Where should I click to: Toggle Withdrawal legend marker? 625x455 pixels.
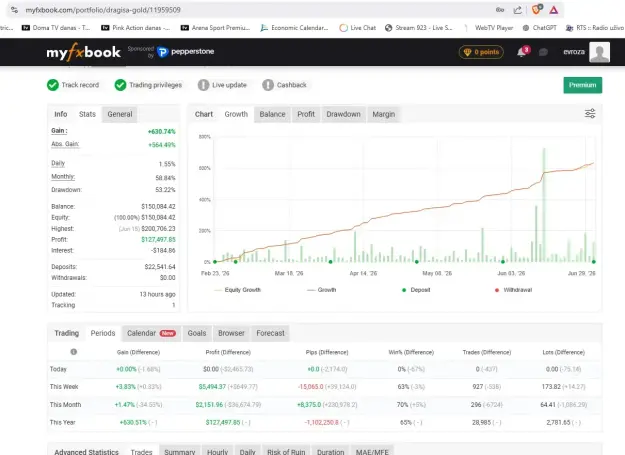[513, 290]
